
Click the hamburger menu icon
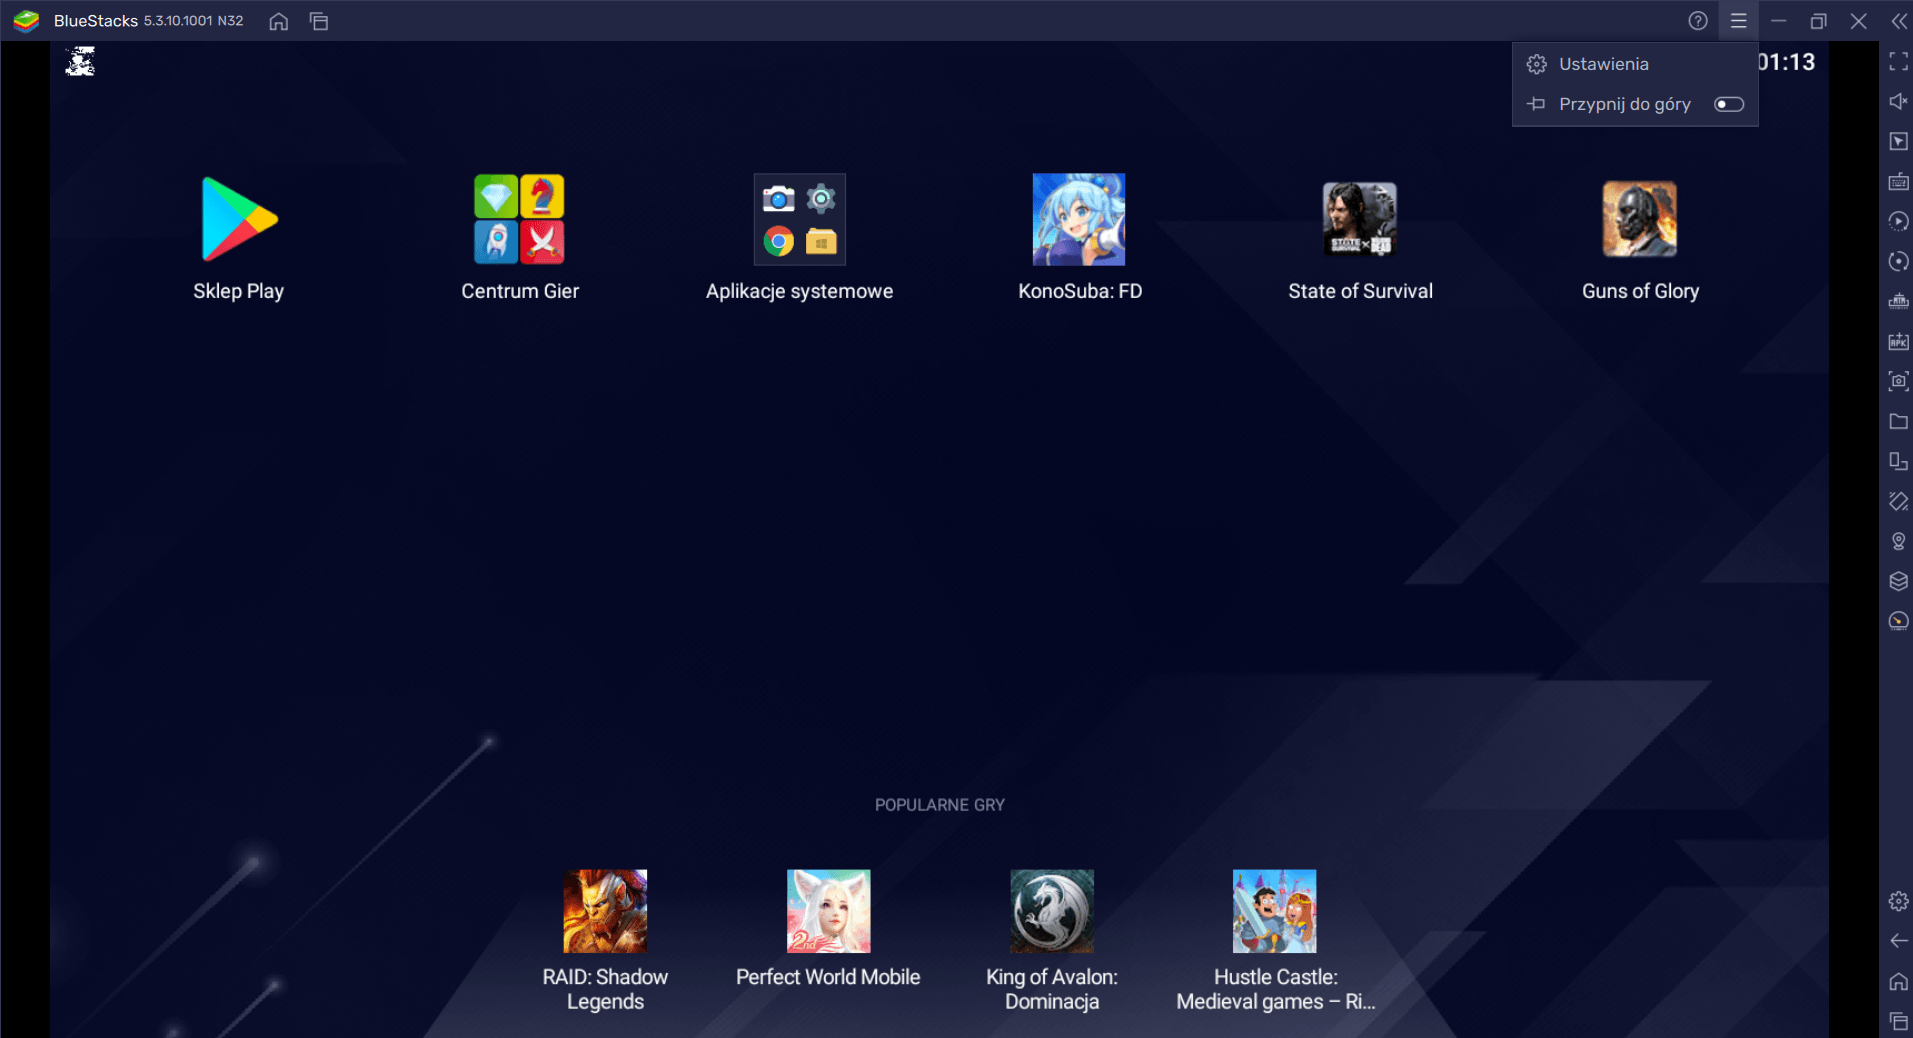click(1739, 21)
